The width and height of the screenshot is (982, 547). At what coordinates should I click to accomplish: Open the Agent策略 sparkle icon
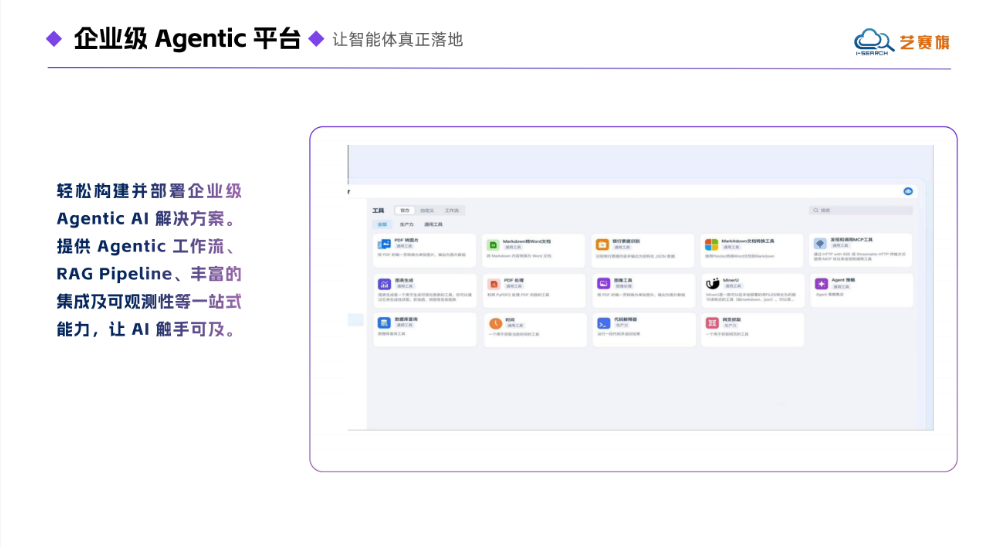(x=821, y=284)
